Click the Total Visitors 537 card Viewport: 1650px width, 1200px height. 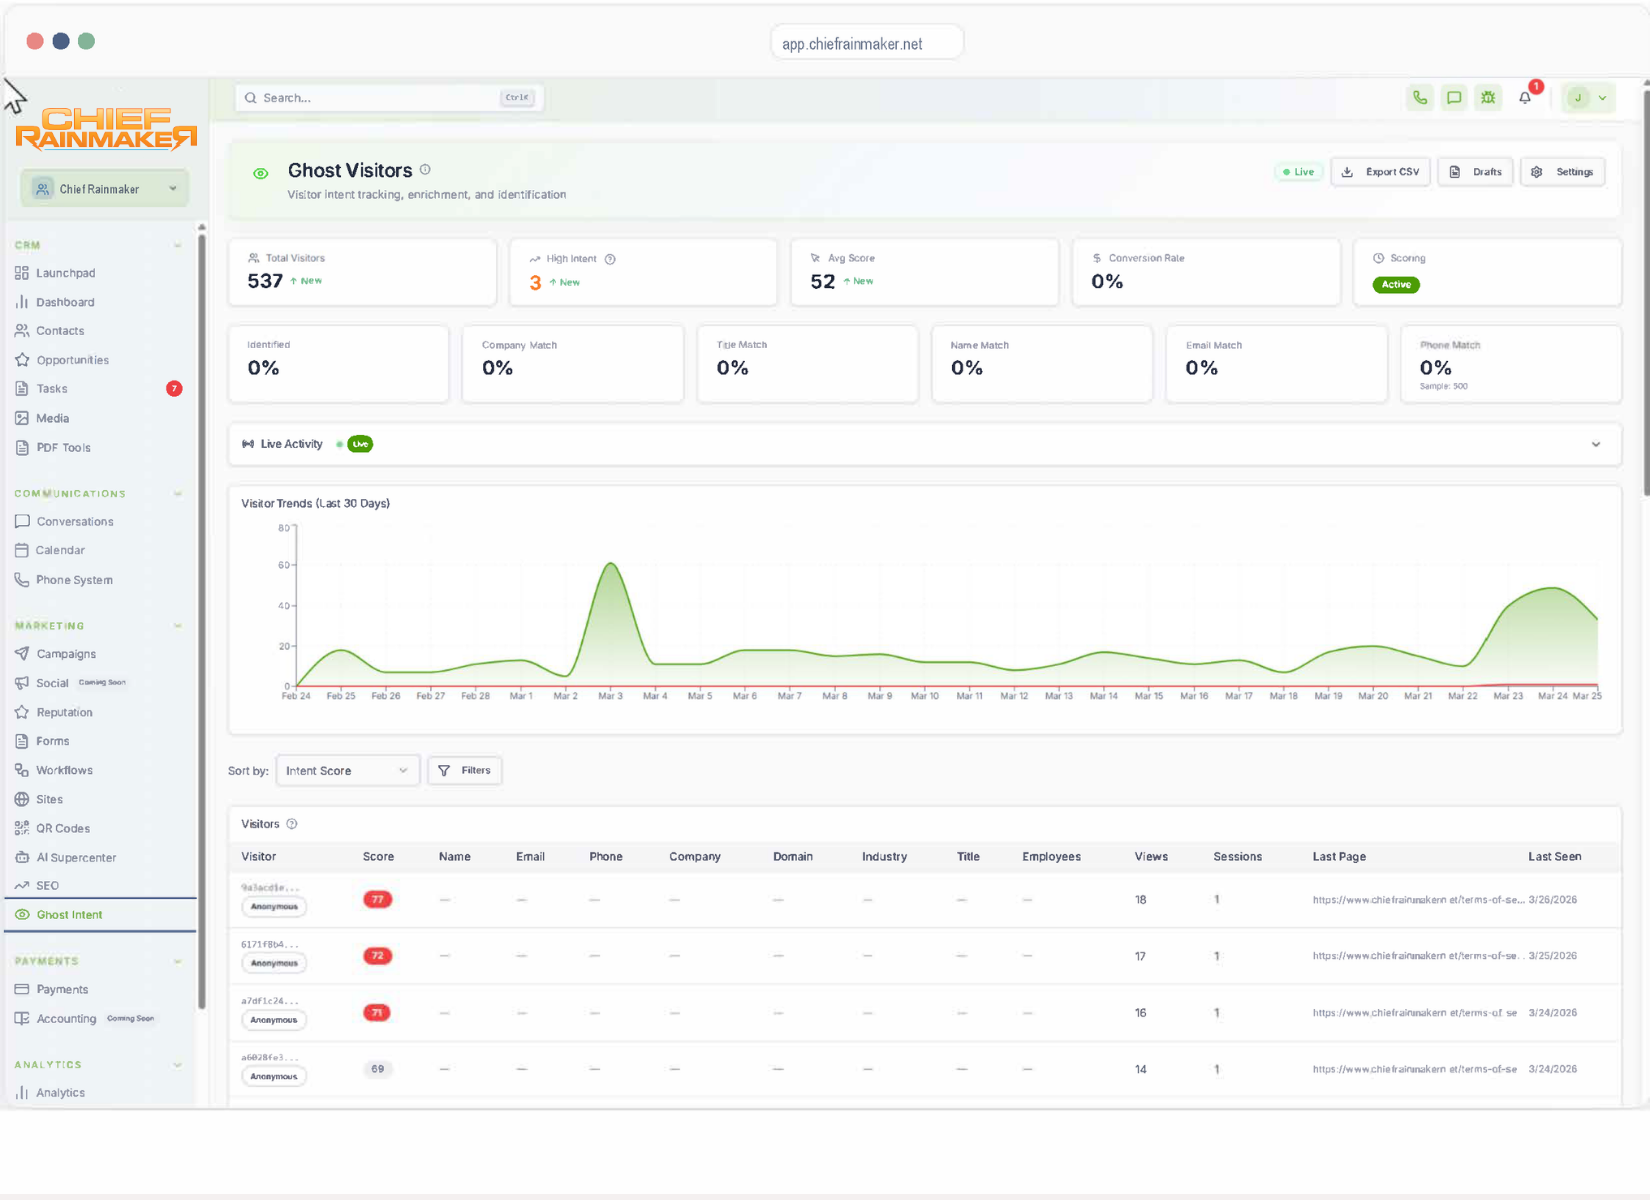click(x=362, y=272)
